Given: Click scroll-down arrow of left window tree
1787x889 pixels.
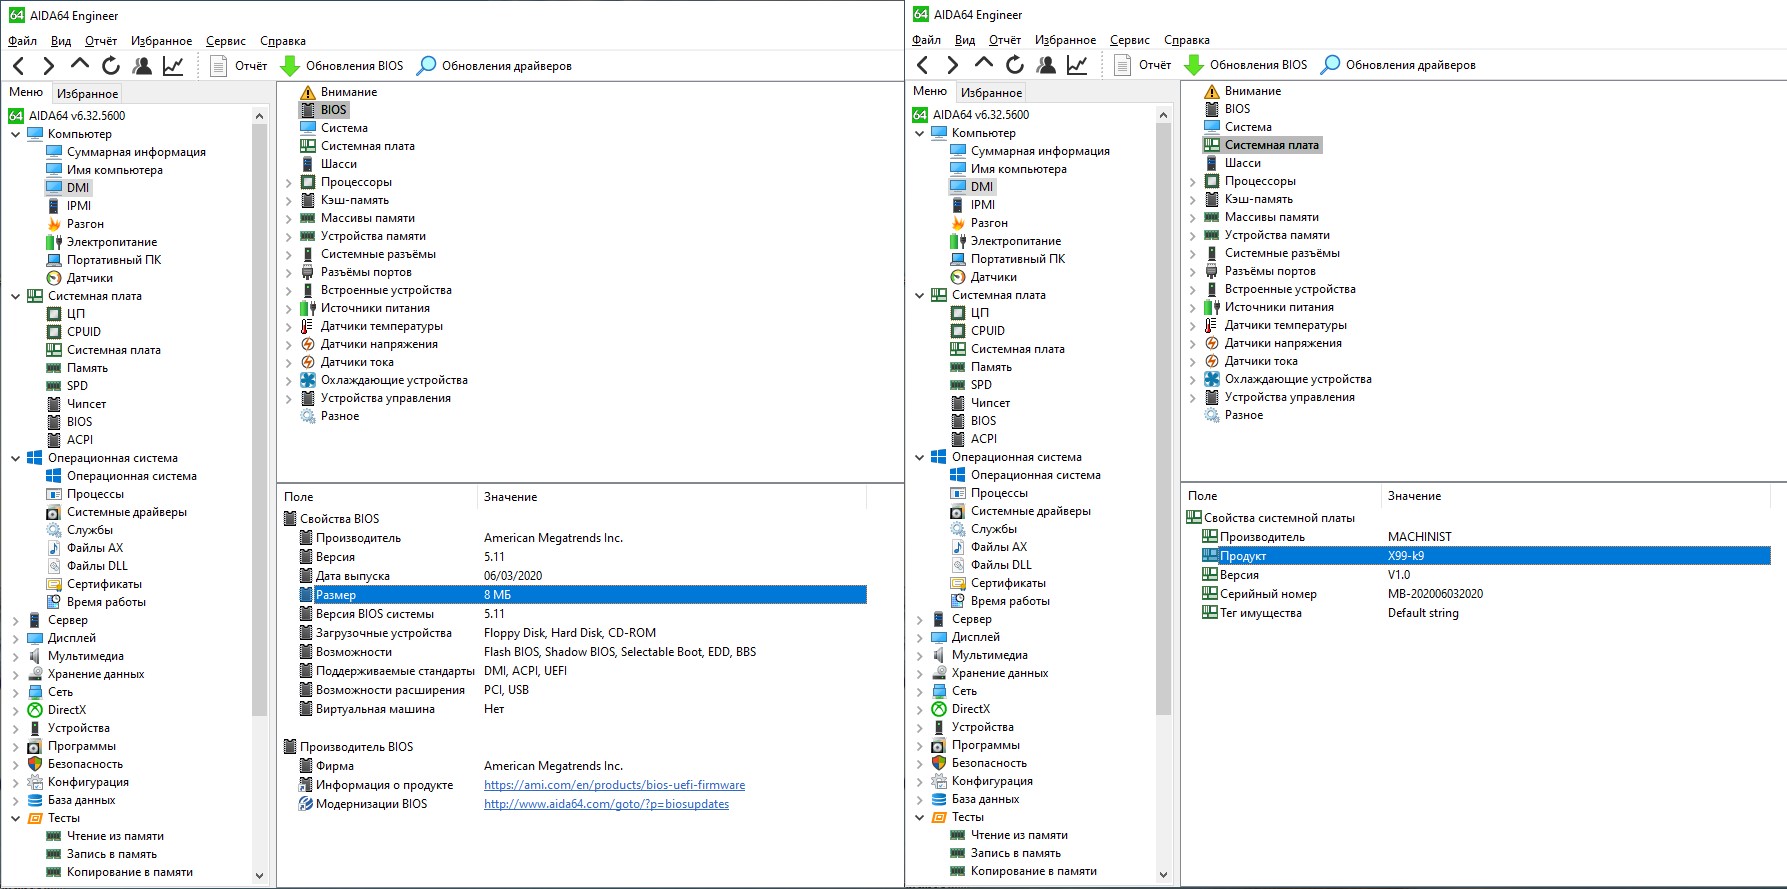Looking at the screenshot, I should point(260,875).
